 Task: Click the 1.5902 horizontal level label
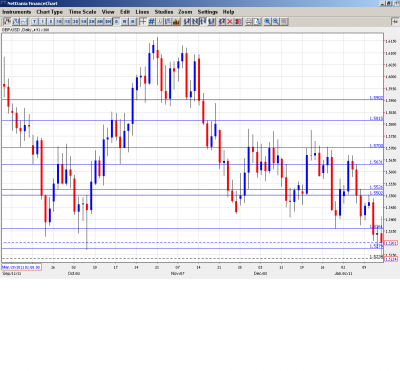[376, 98]
